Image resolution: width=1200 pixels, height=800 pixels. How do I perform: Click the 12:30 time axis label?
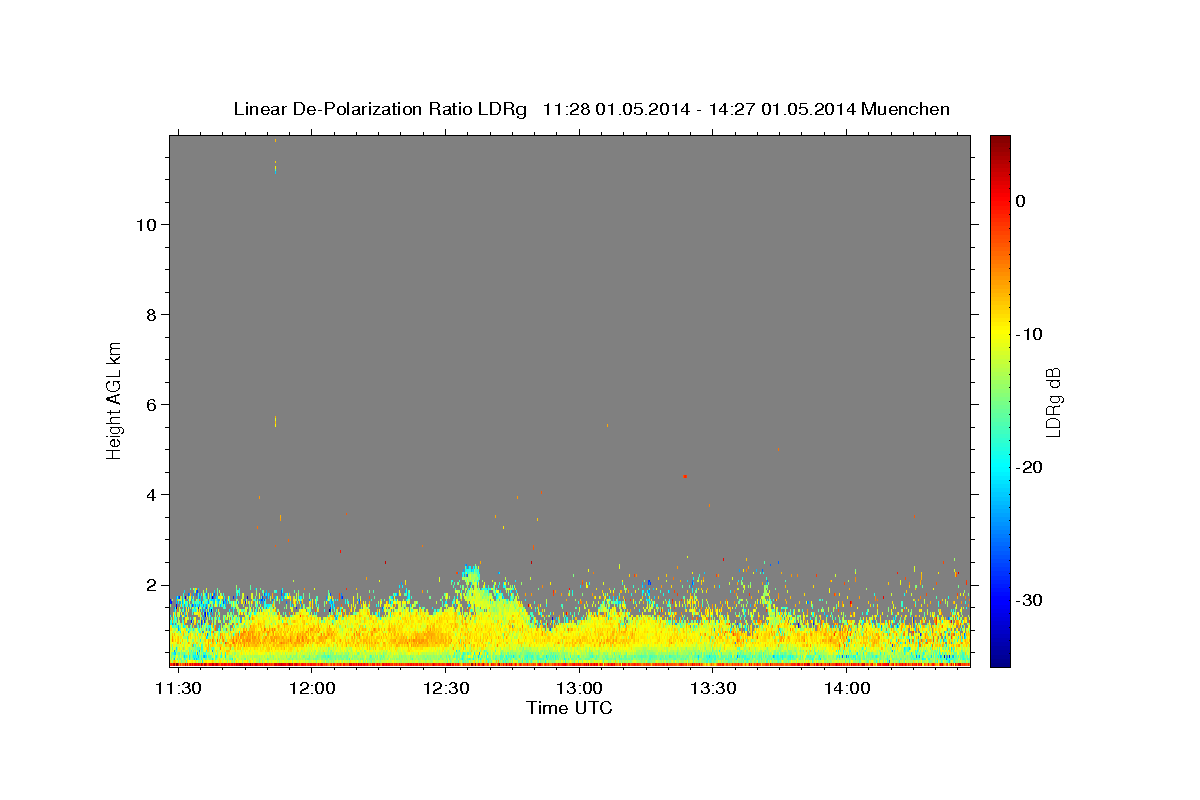[446, 689]
